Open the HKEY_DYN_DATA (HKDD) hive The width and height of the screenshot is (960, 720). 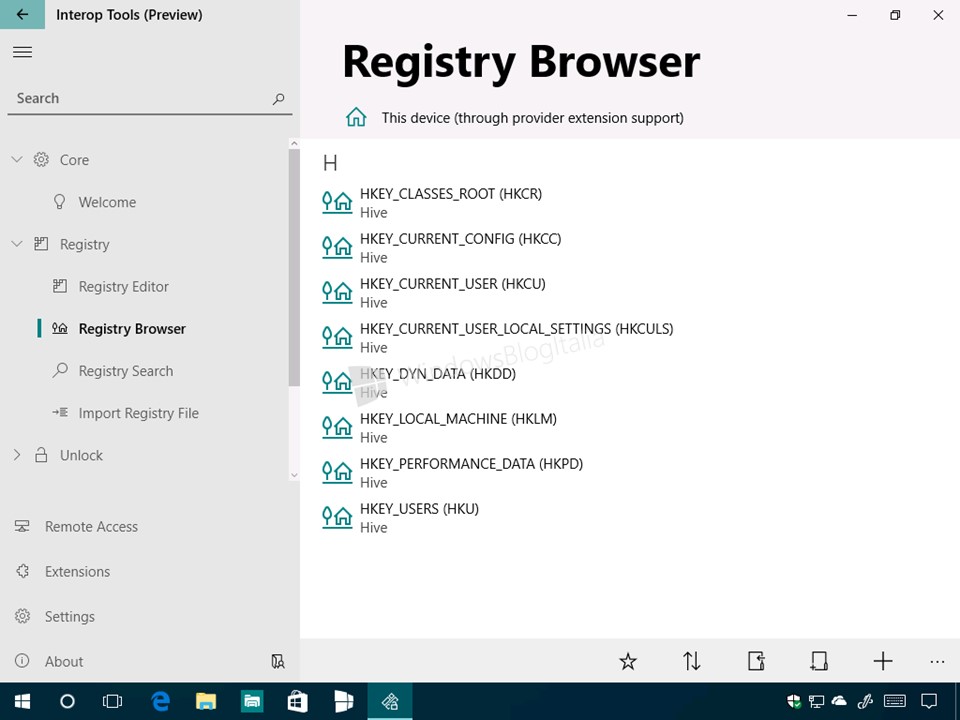pyautogui.click(x=438, y=383)
